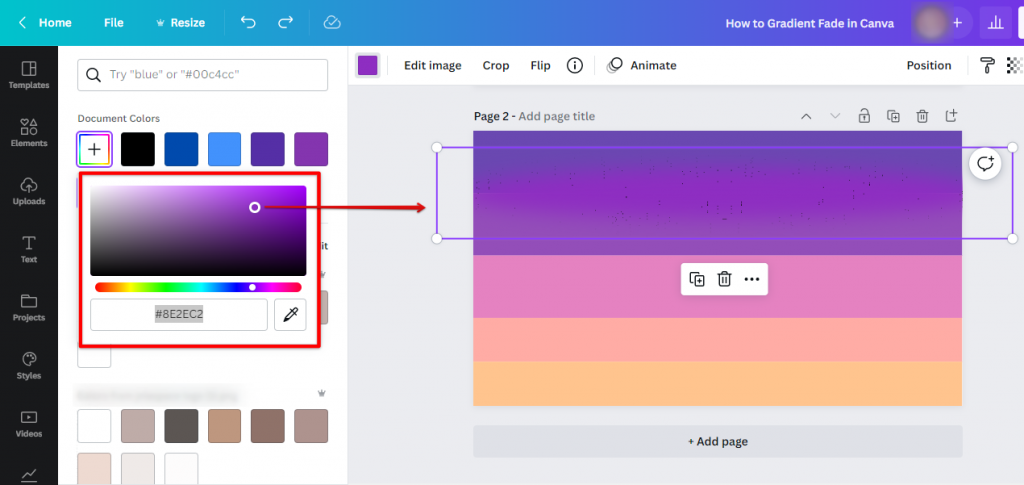Click the redo arrow icon
The height and width of the screenshot is (485, 1024).
click(x=286, y=22)
